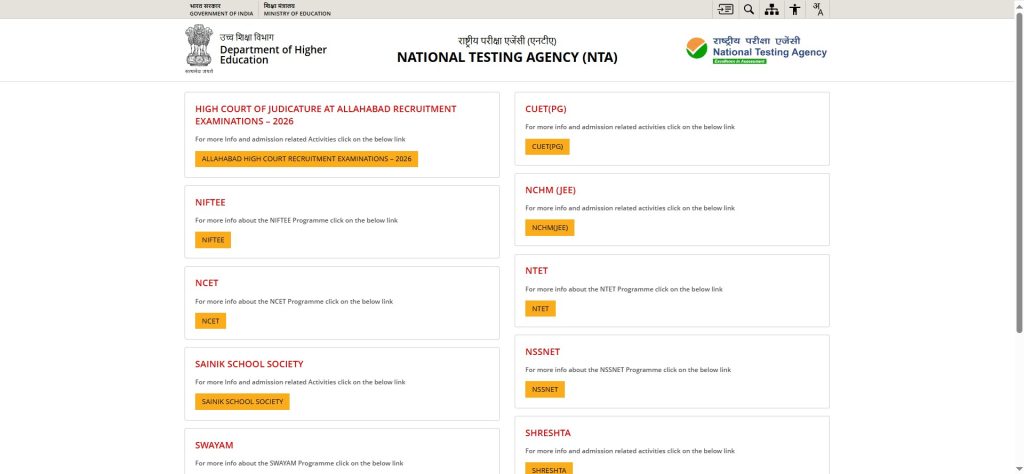Click the SWAYAM card heading
Screen dimensions: 1024x474
214,445
